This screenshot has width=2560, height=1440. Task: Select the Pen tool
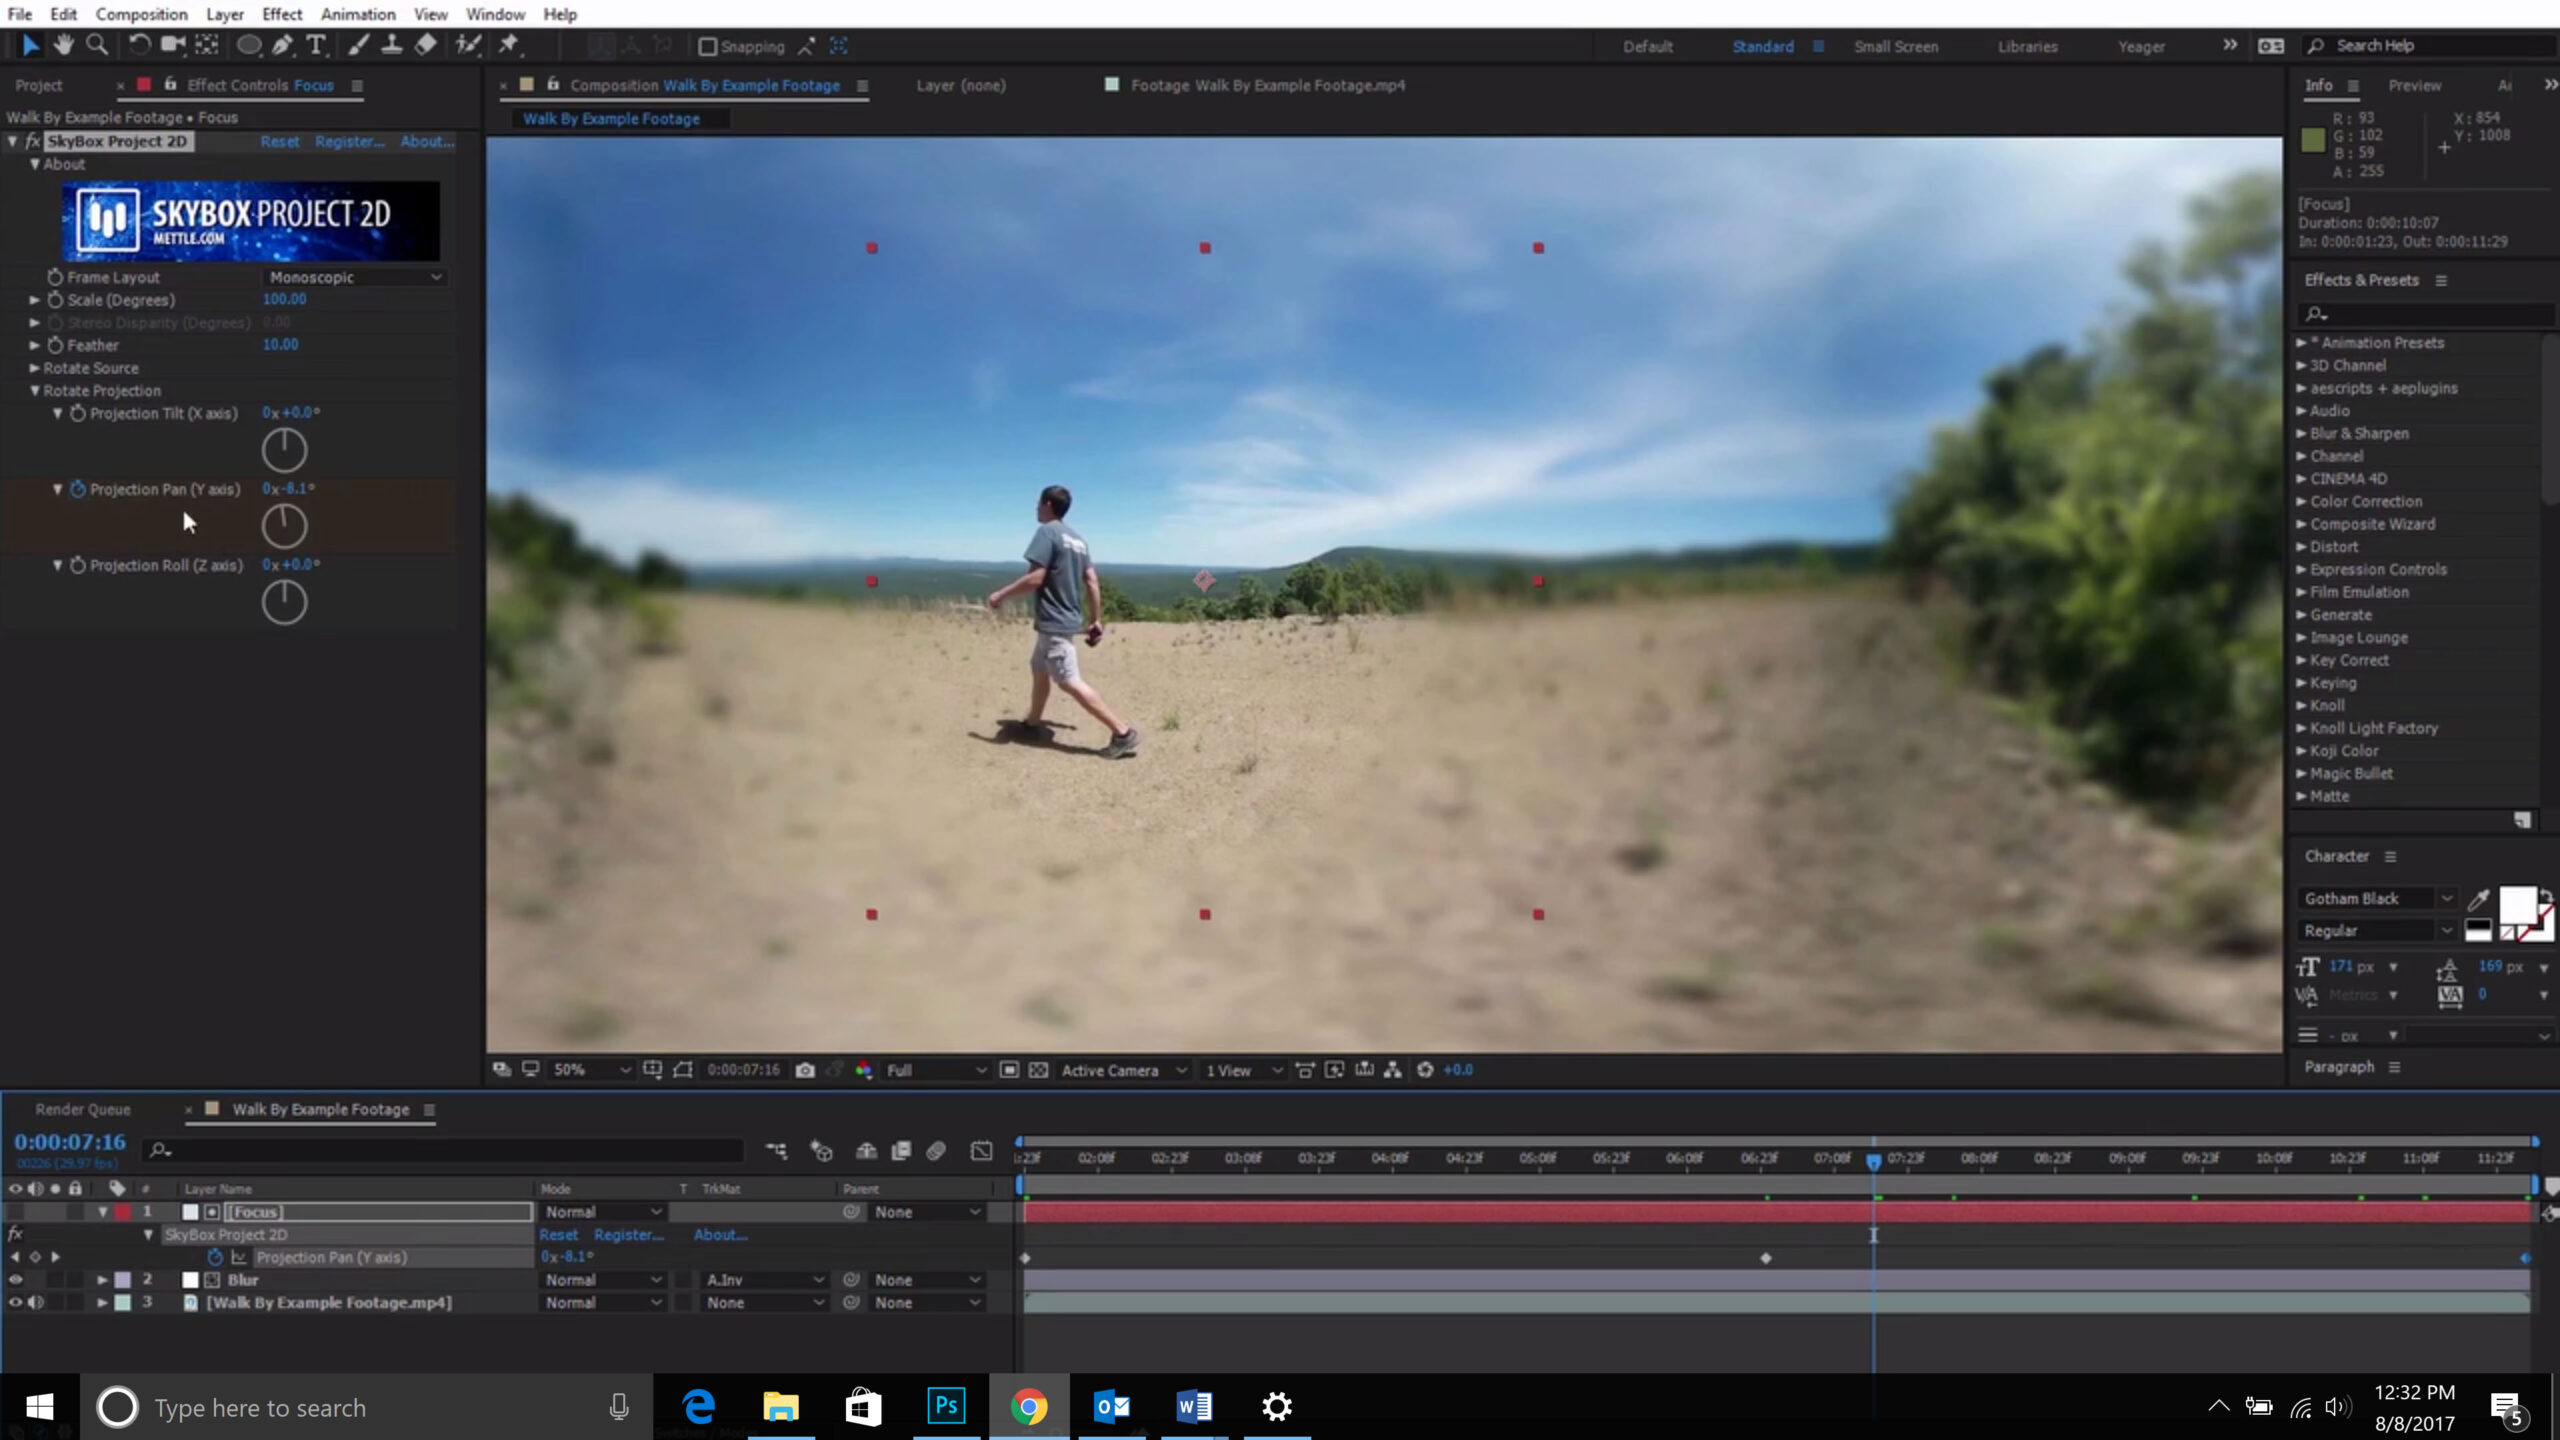click(x=282, y=45)
